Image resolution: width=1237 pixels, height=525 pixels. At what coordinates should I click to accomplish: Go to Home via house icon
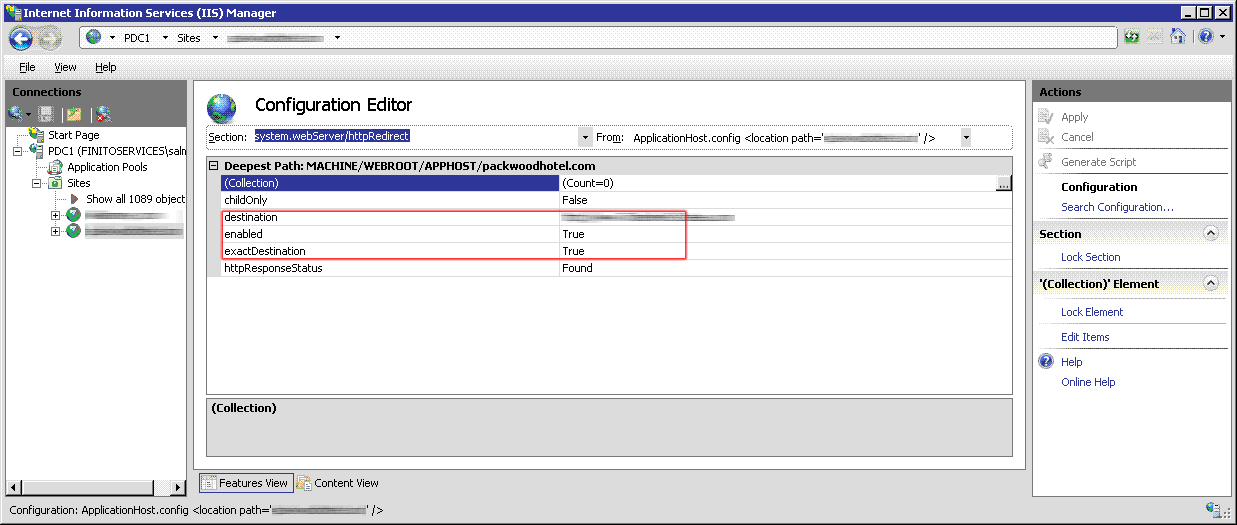pos(1178,37)
